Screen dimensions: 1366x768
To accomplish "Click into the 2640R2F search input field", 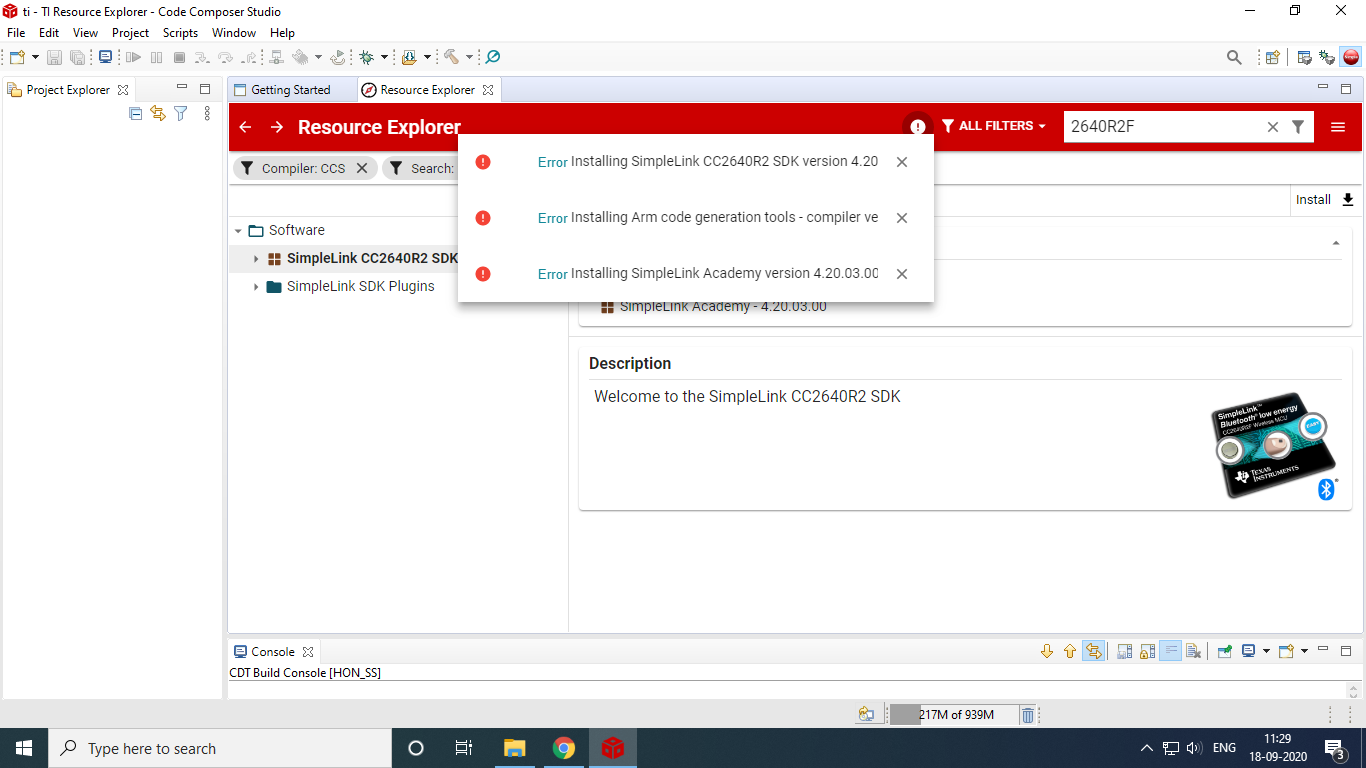I will pyautogui.click(x=1165, y=127).
